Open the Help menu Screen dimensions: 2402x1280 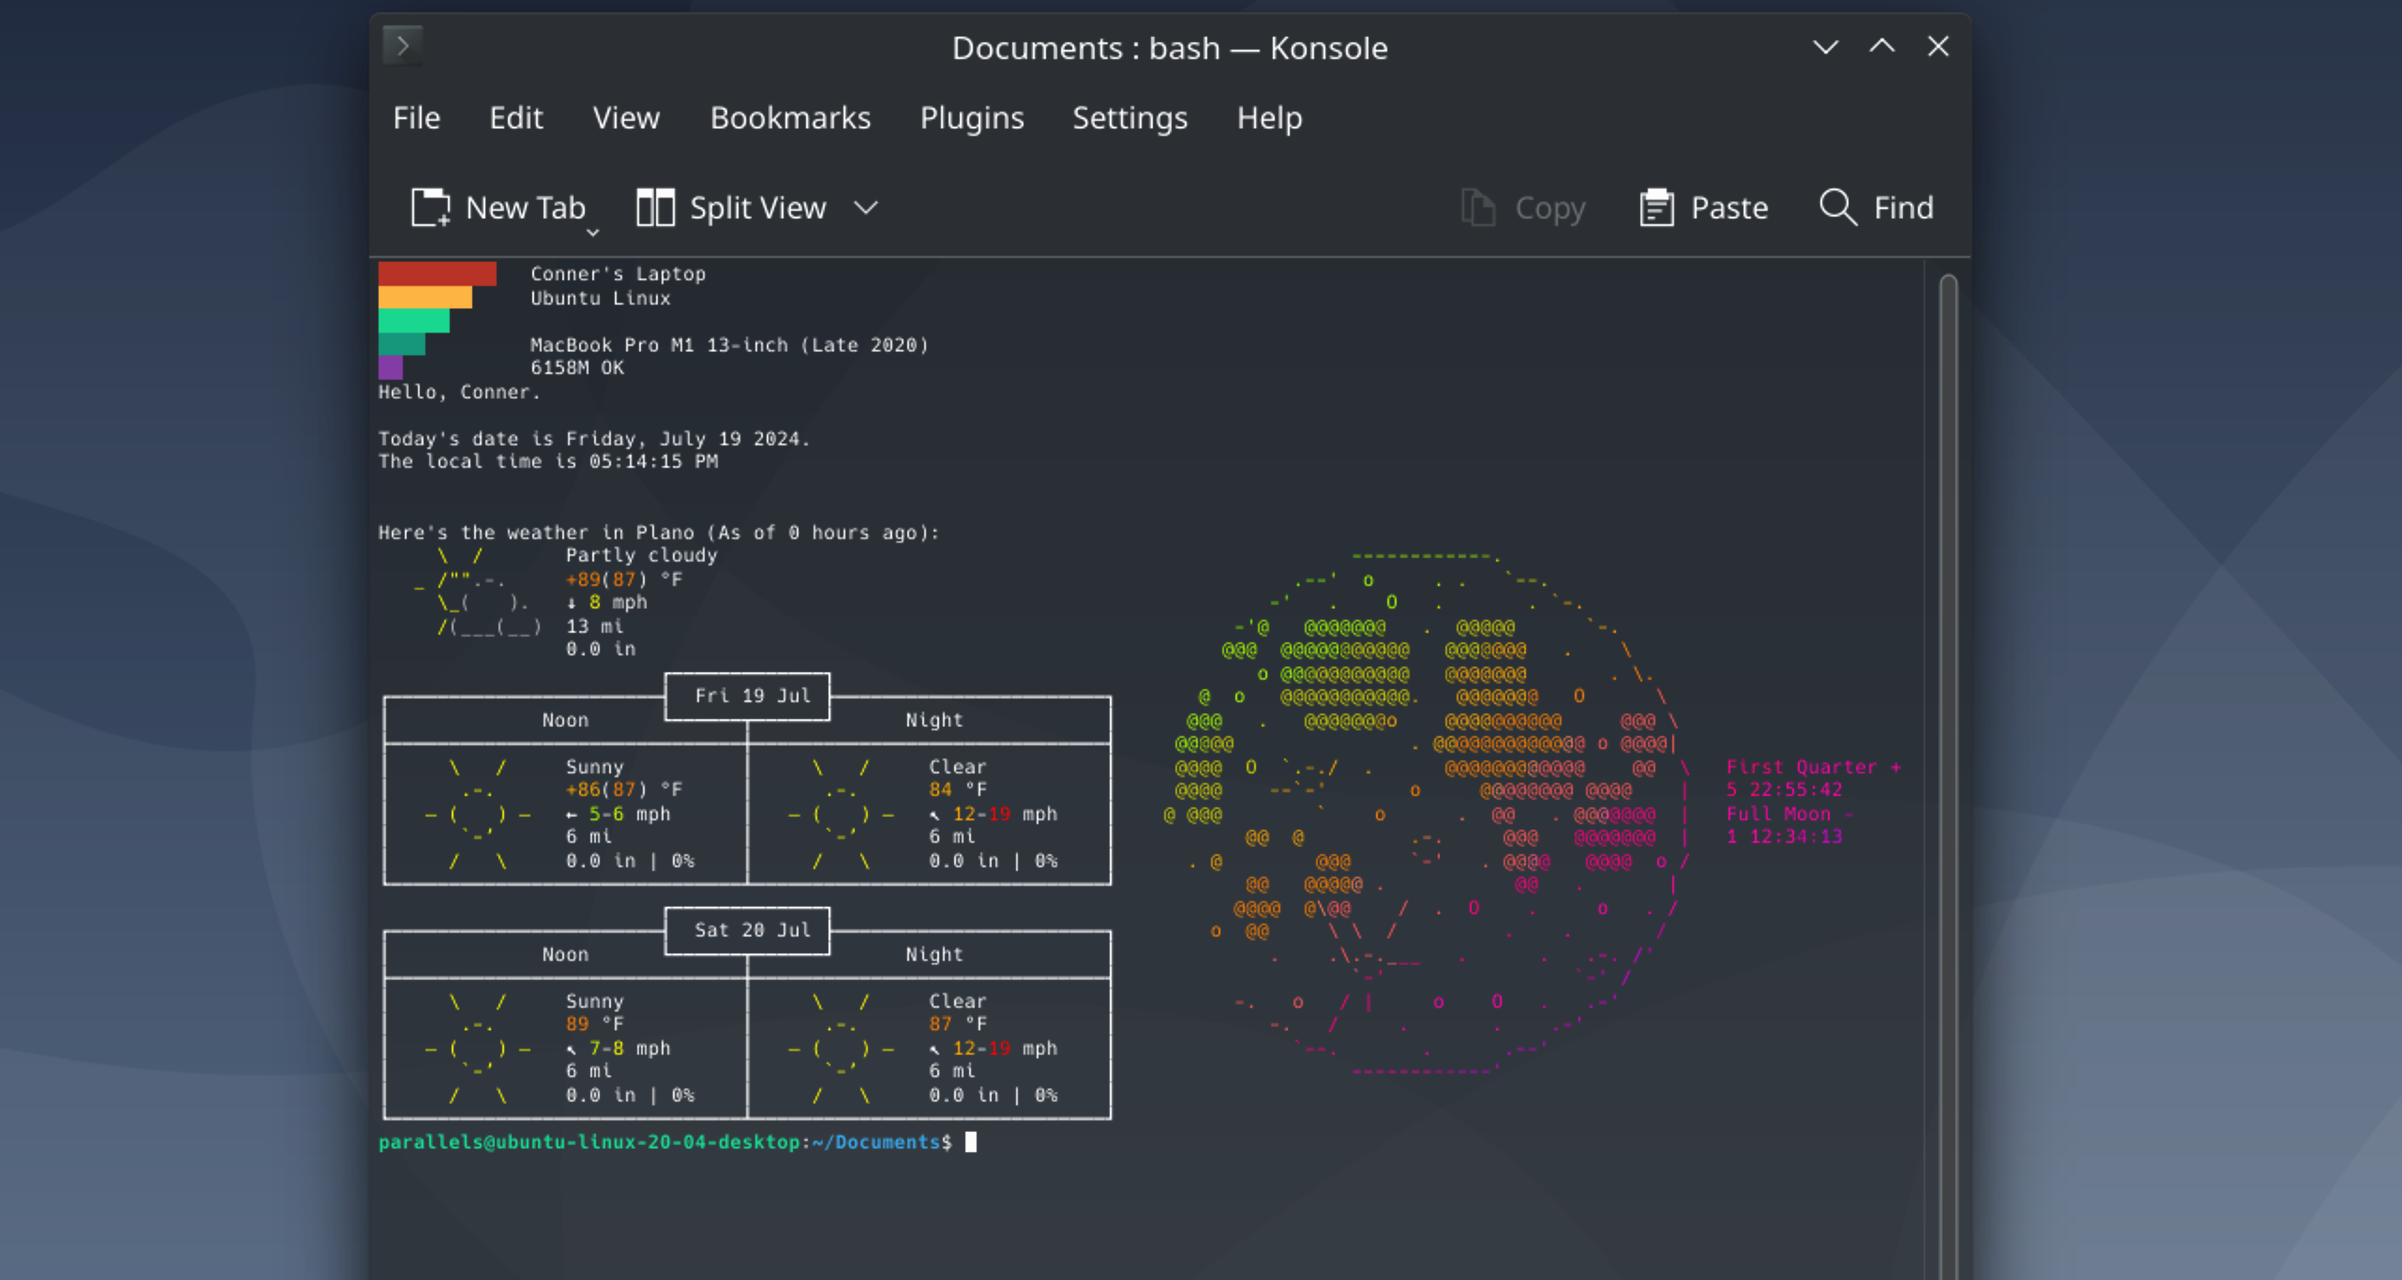1269,117
